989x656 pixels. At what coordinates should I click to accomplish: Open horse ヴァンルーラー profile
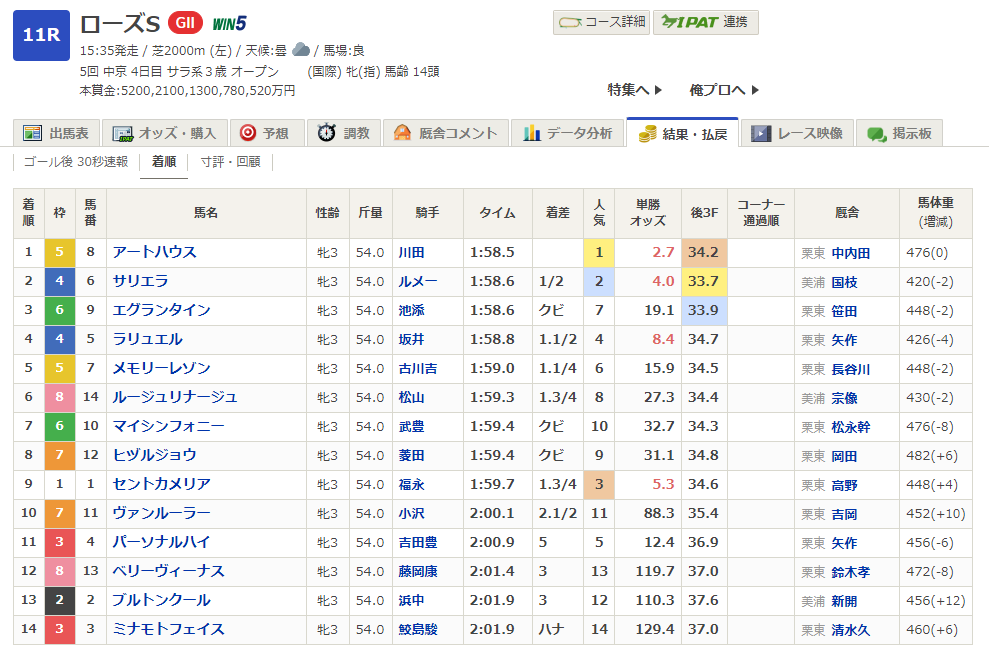tap(161, 513)
